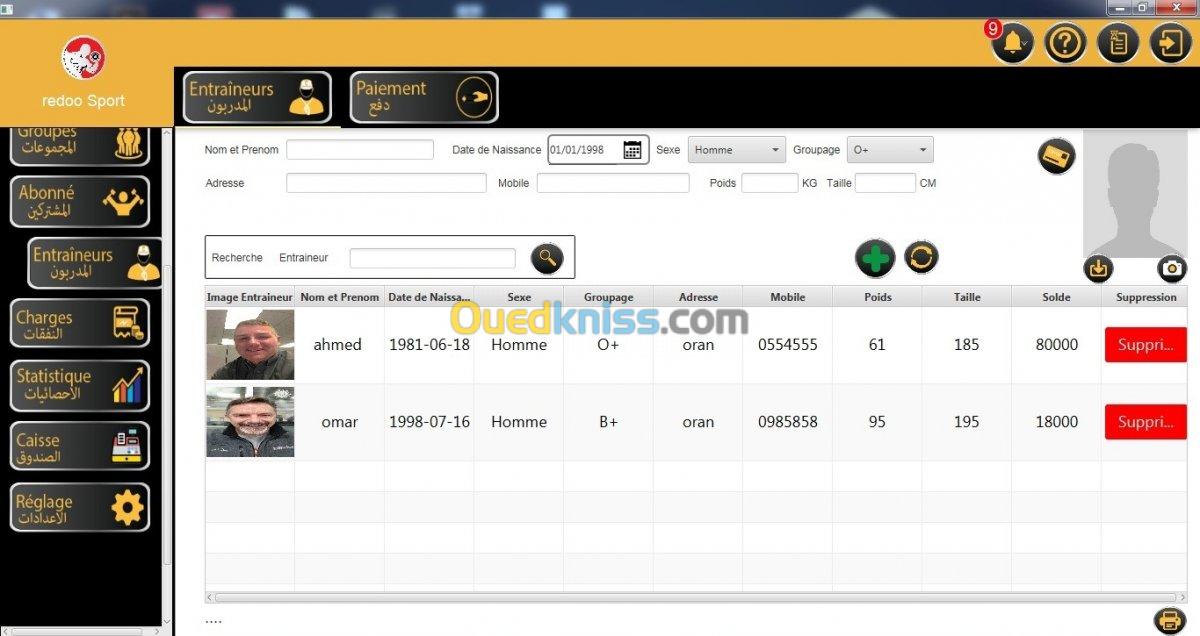Image resolution: width=1200 pixels, height=636 pixels.
Task: Click the logout exit icon
Action: tap(1170, 43)
